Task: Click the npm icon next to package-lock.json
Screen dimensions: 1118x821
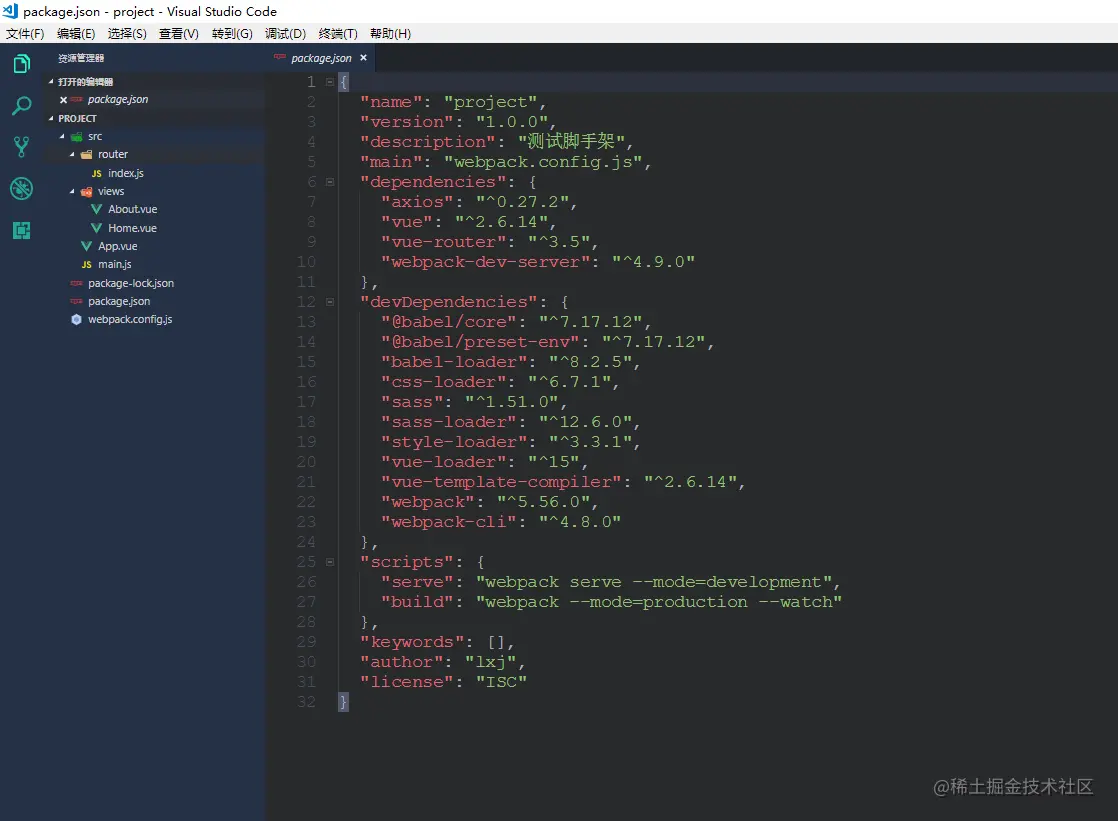Action: (x=76, y=283)
